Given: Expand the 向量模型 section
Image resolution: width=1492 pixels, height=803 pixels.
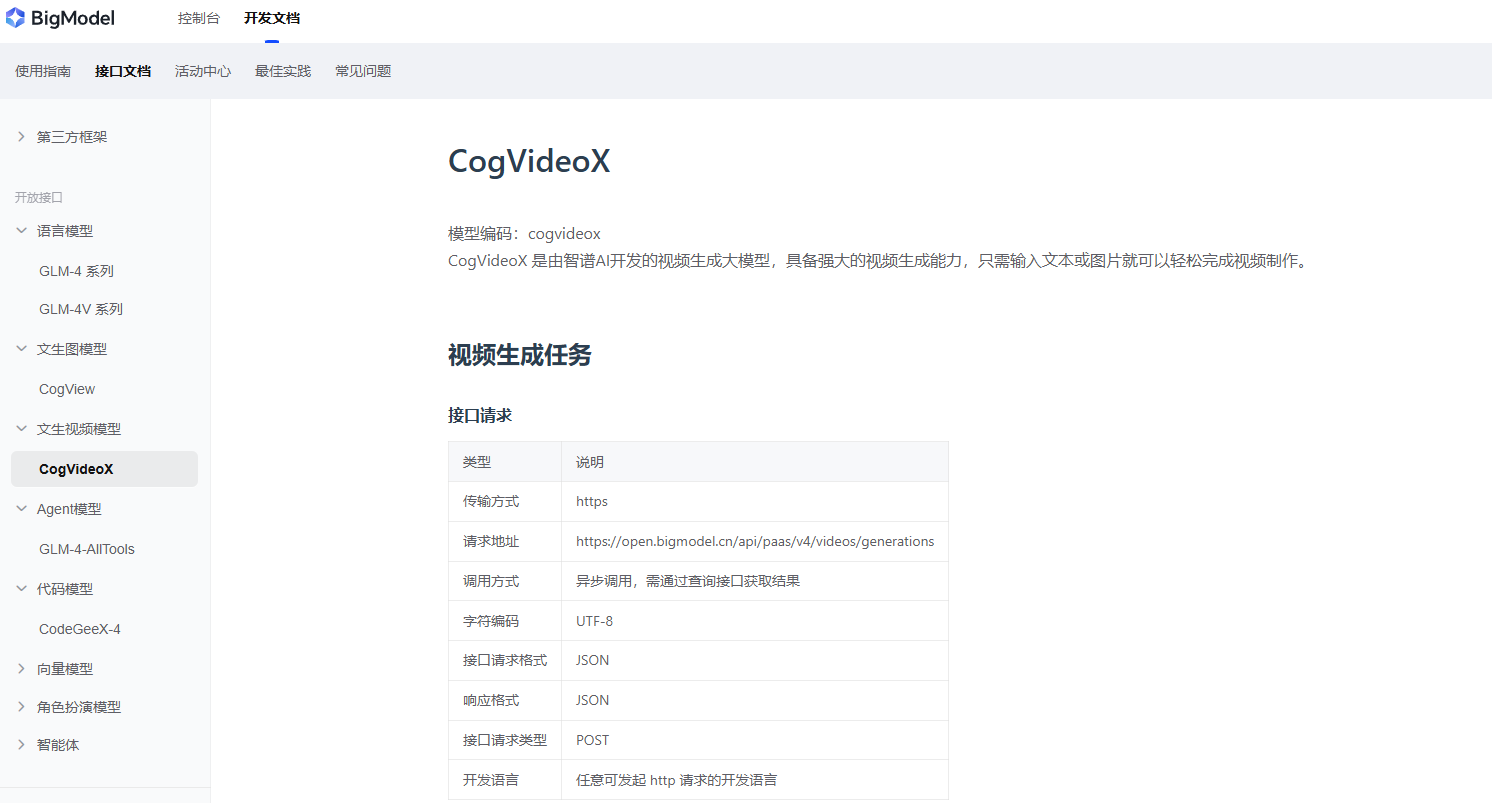Looking at the screenshot, I should [22, 669].
